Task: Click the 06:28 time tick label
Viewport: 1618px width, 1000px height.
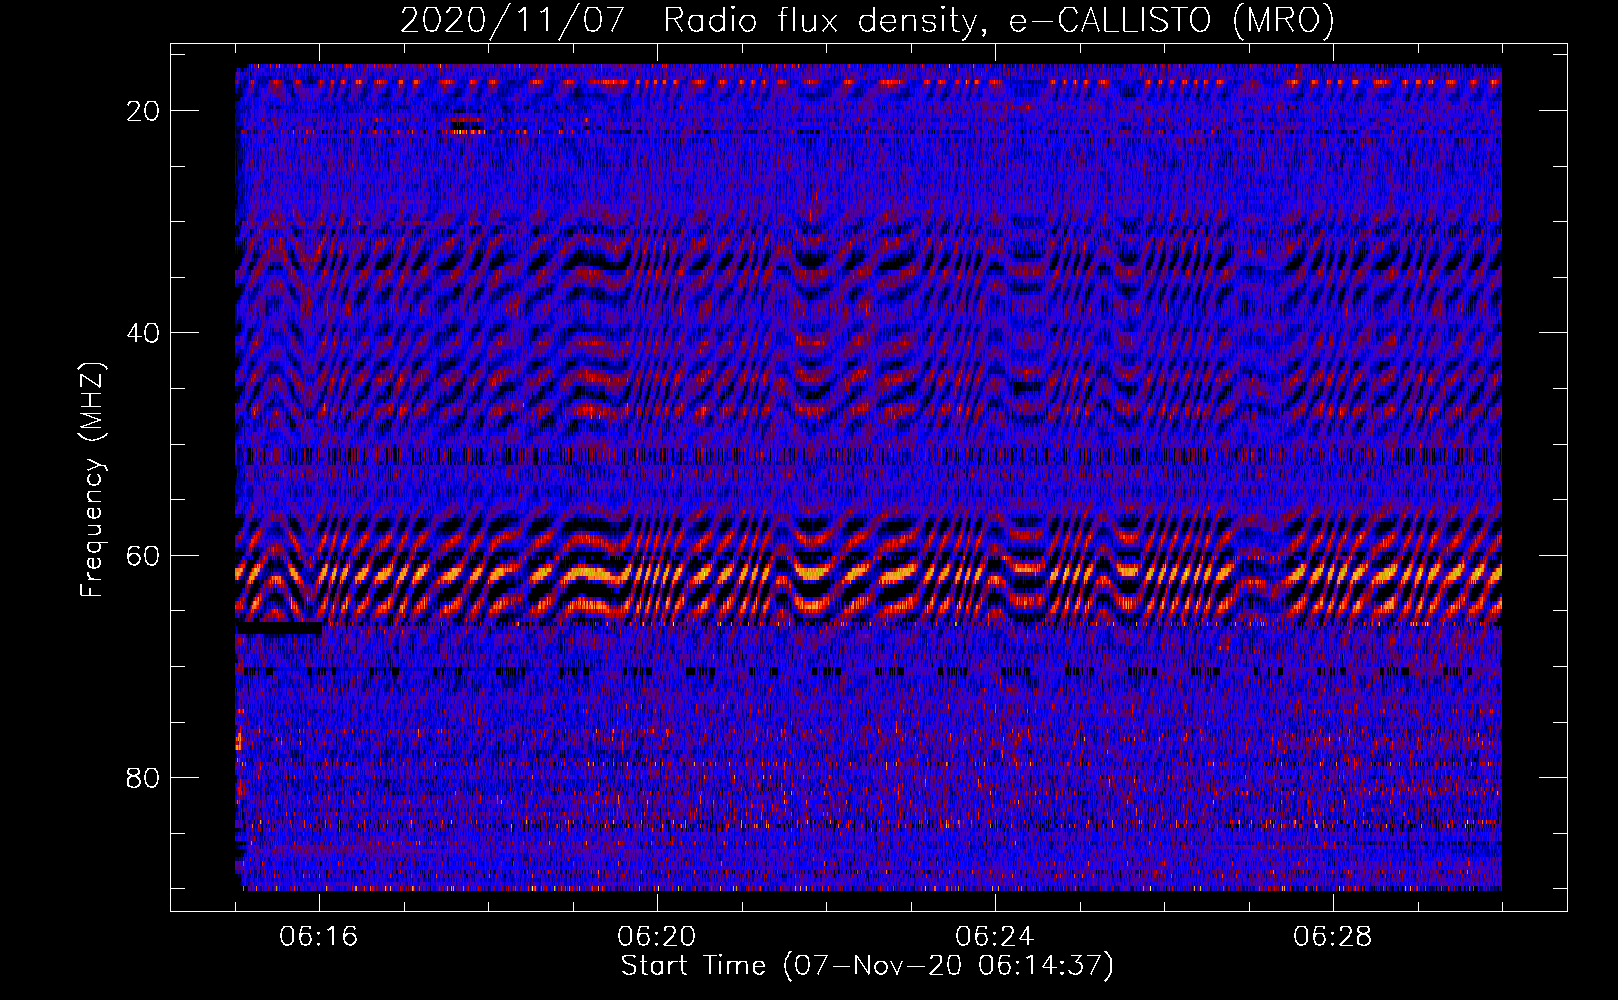Action: [x=1333, y=937]
